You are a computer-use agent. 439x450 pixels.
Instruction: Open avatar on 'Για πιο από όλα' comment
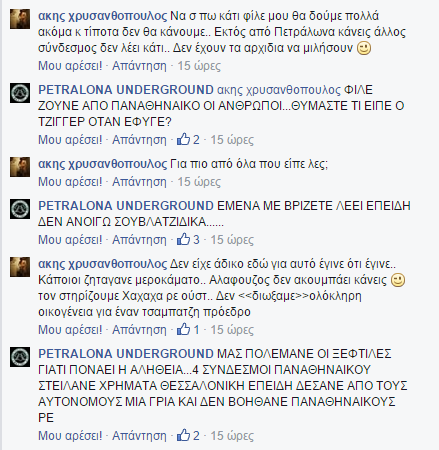tap(20, 167)
